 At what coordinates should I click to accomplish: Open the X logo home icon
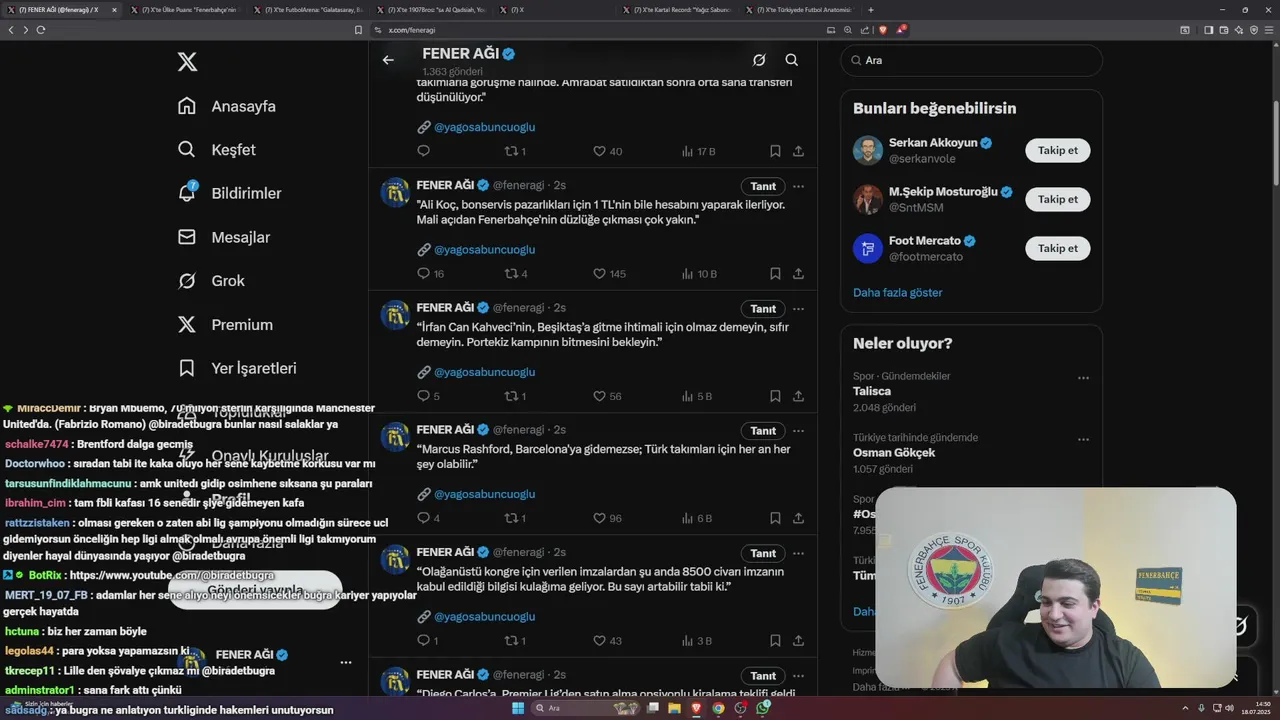[187, 62]
